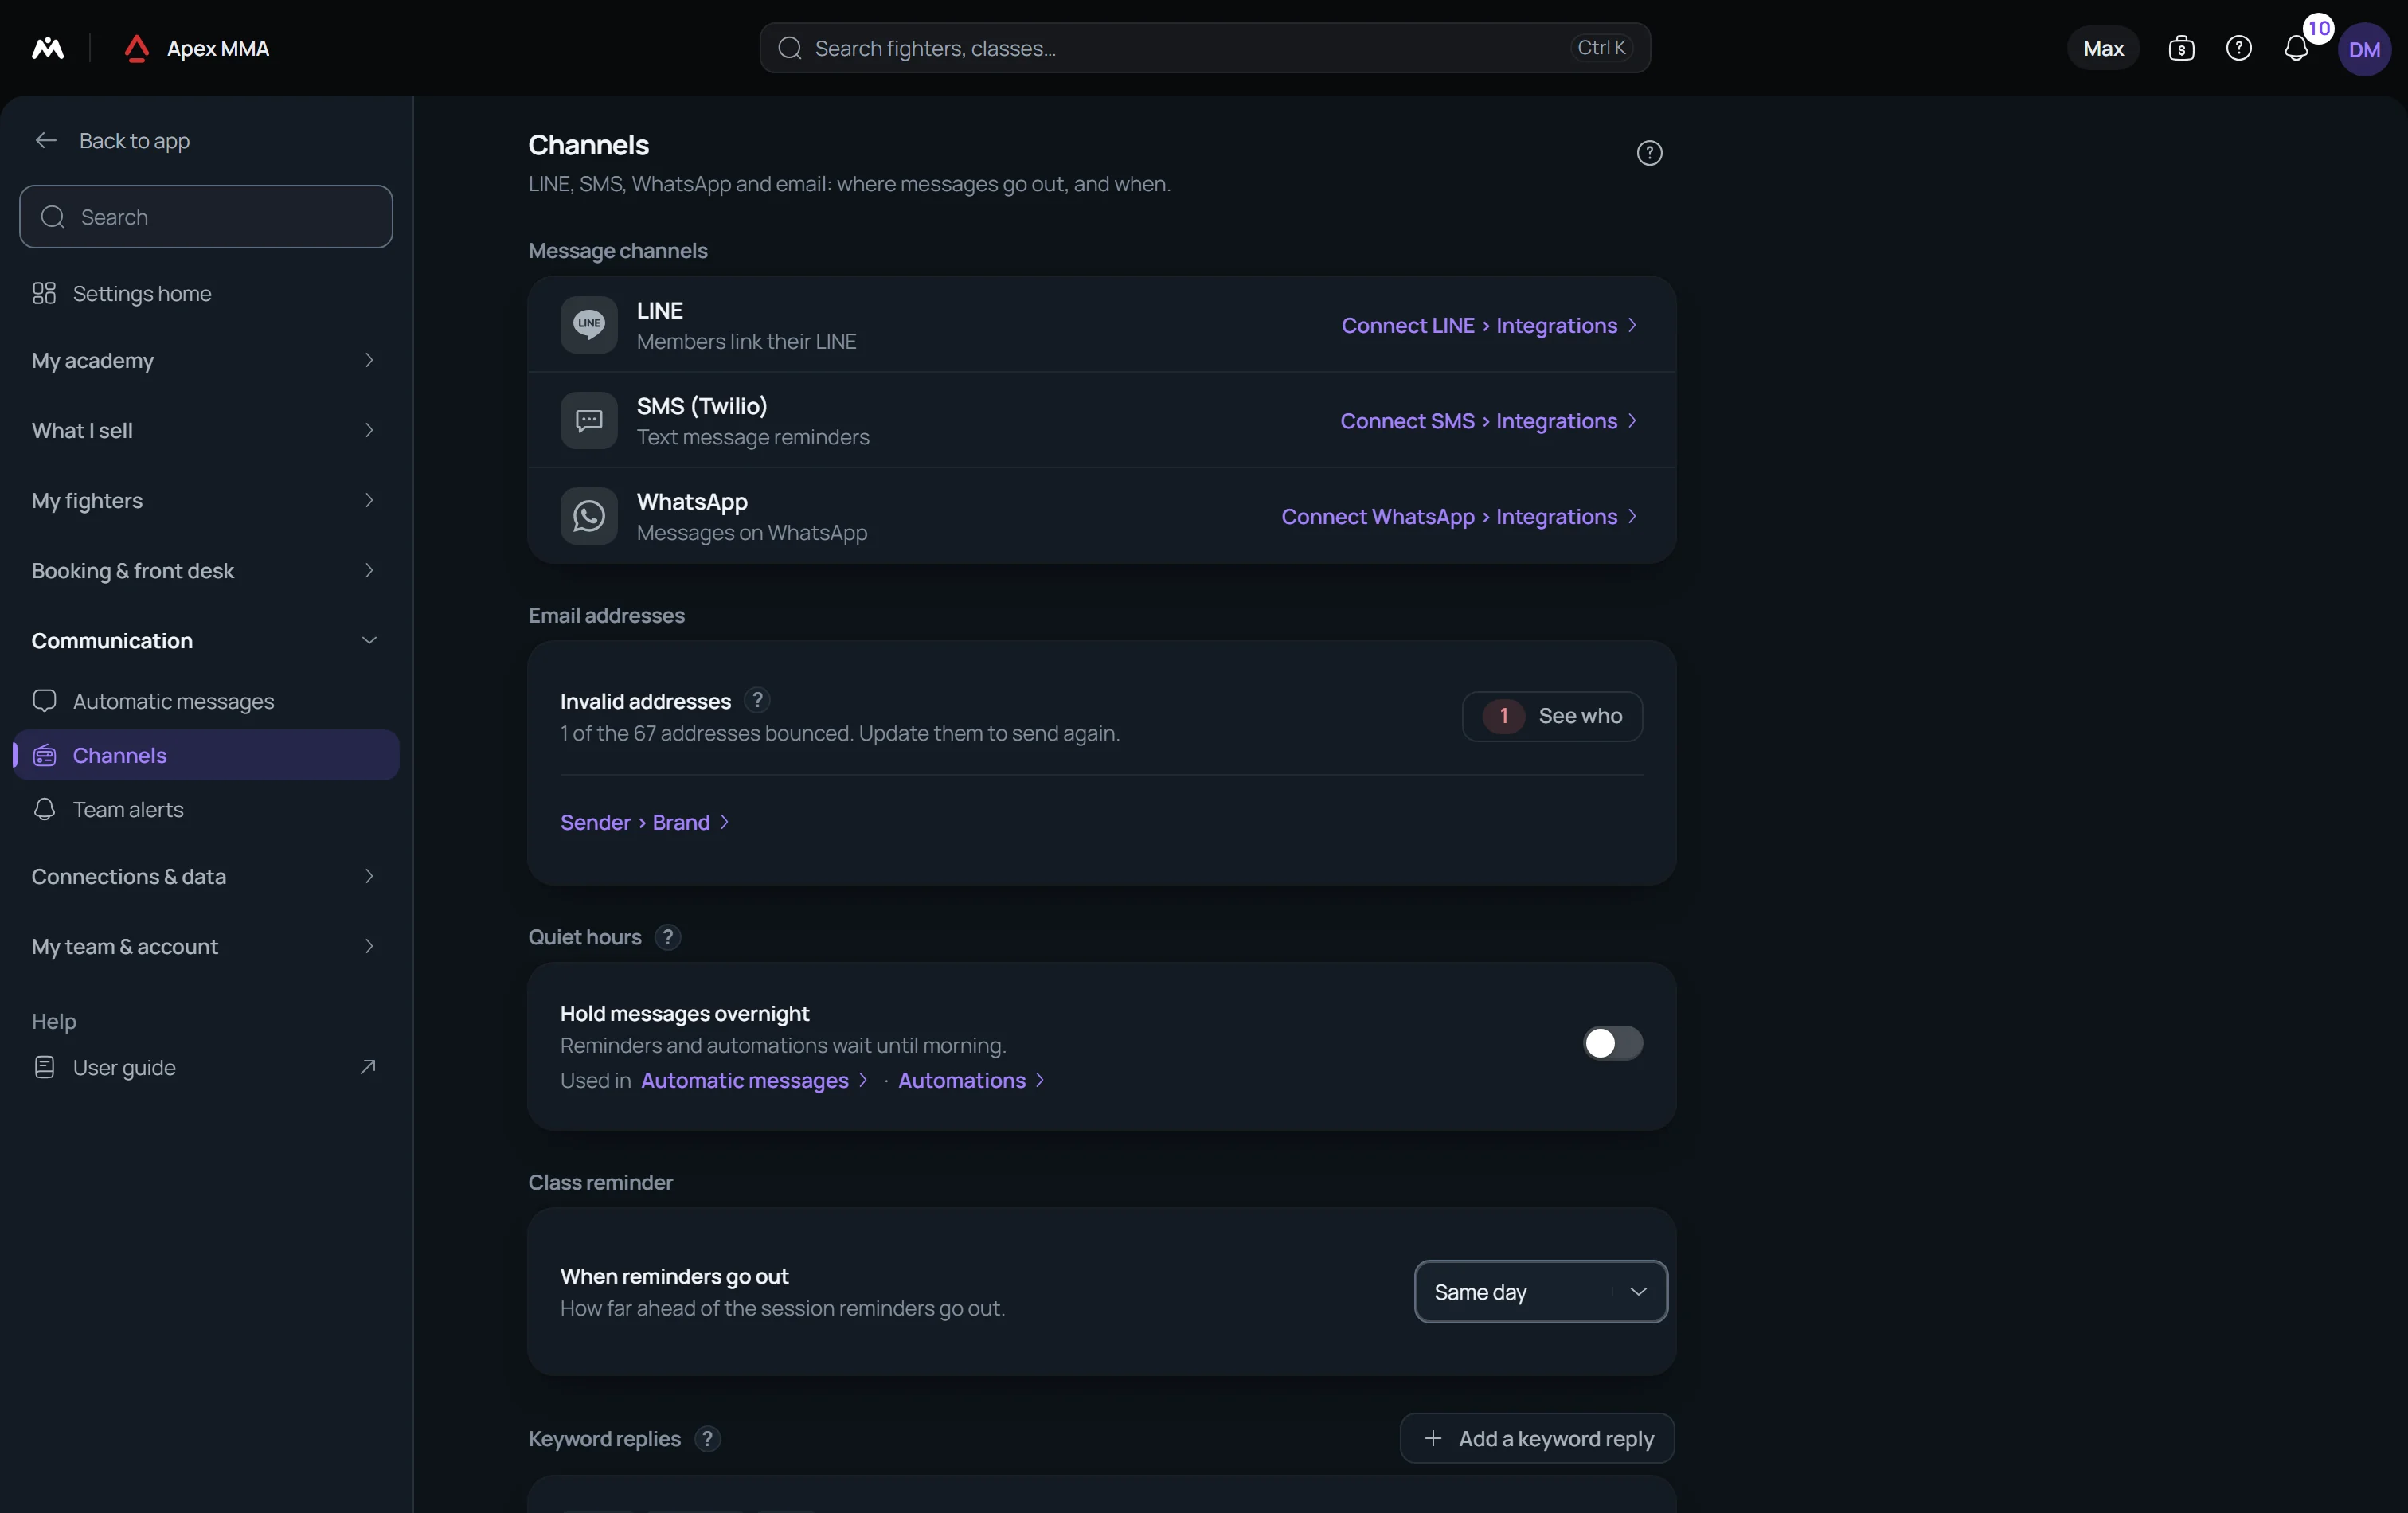Open notifications bell icon
Screen dimensions: 2408x1513
coord(2296,48)
